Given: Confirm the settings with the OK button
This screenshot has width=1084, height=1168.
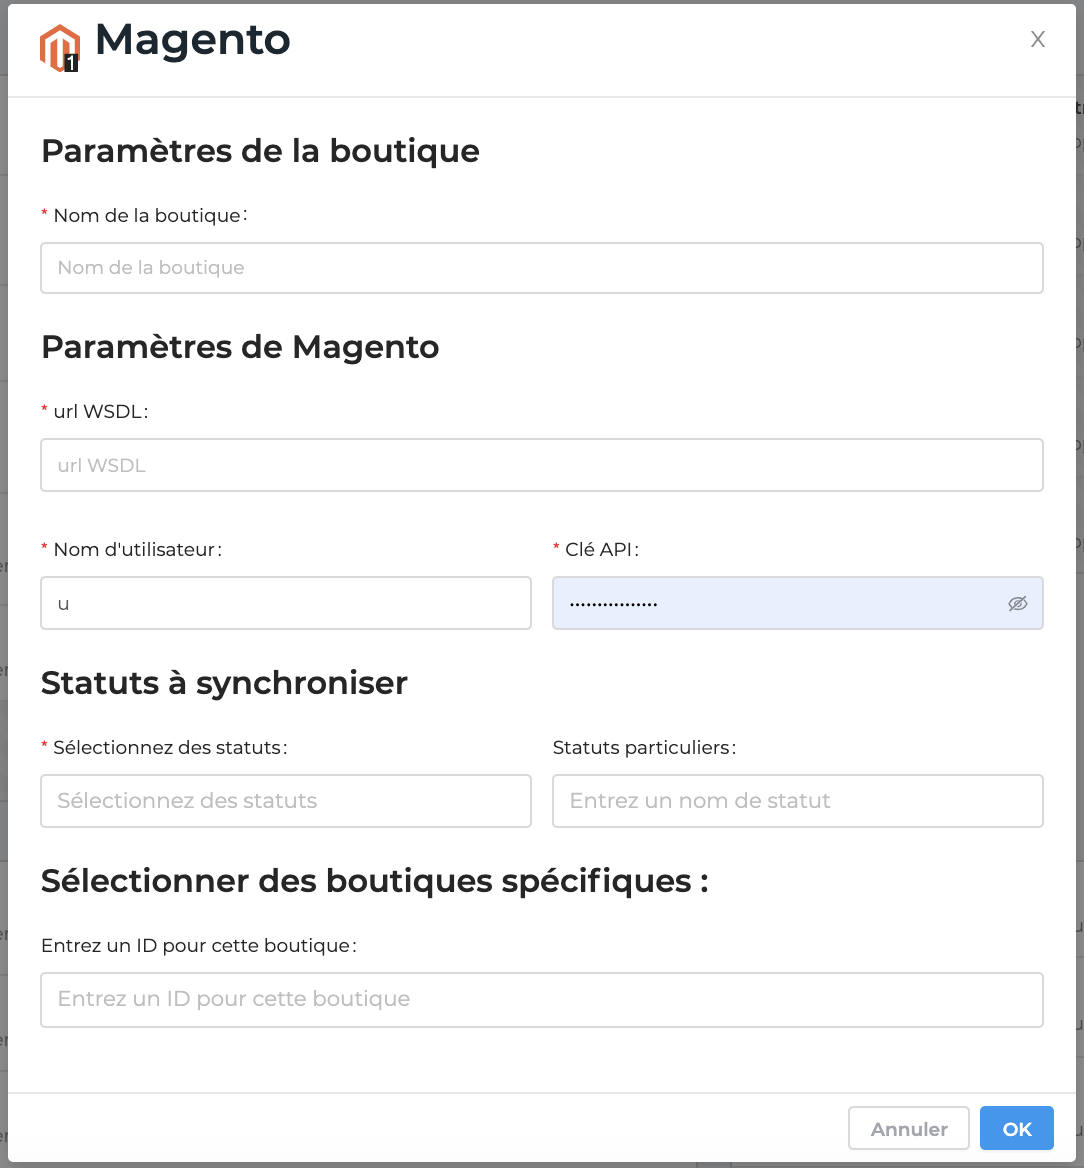Looking at the screenshot, I should (1017, 1128).
